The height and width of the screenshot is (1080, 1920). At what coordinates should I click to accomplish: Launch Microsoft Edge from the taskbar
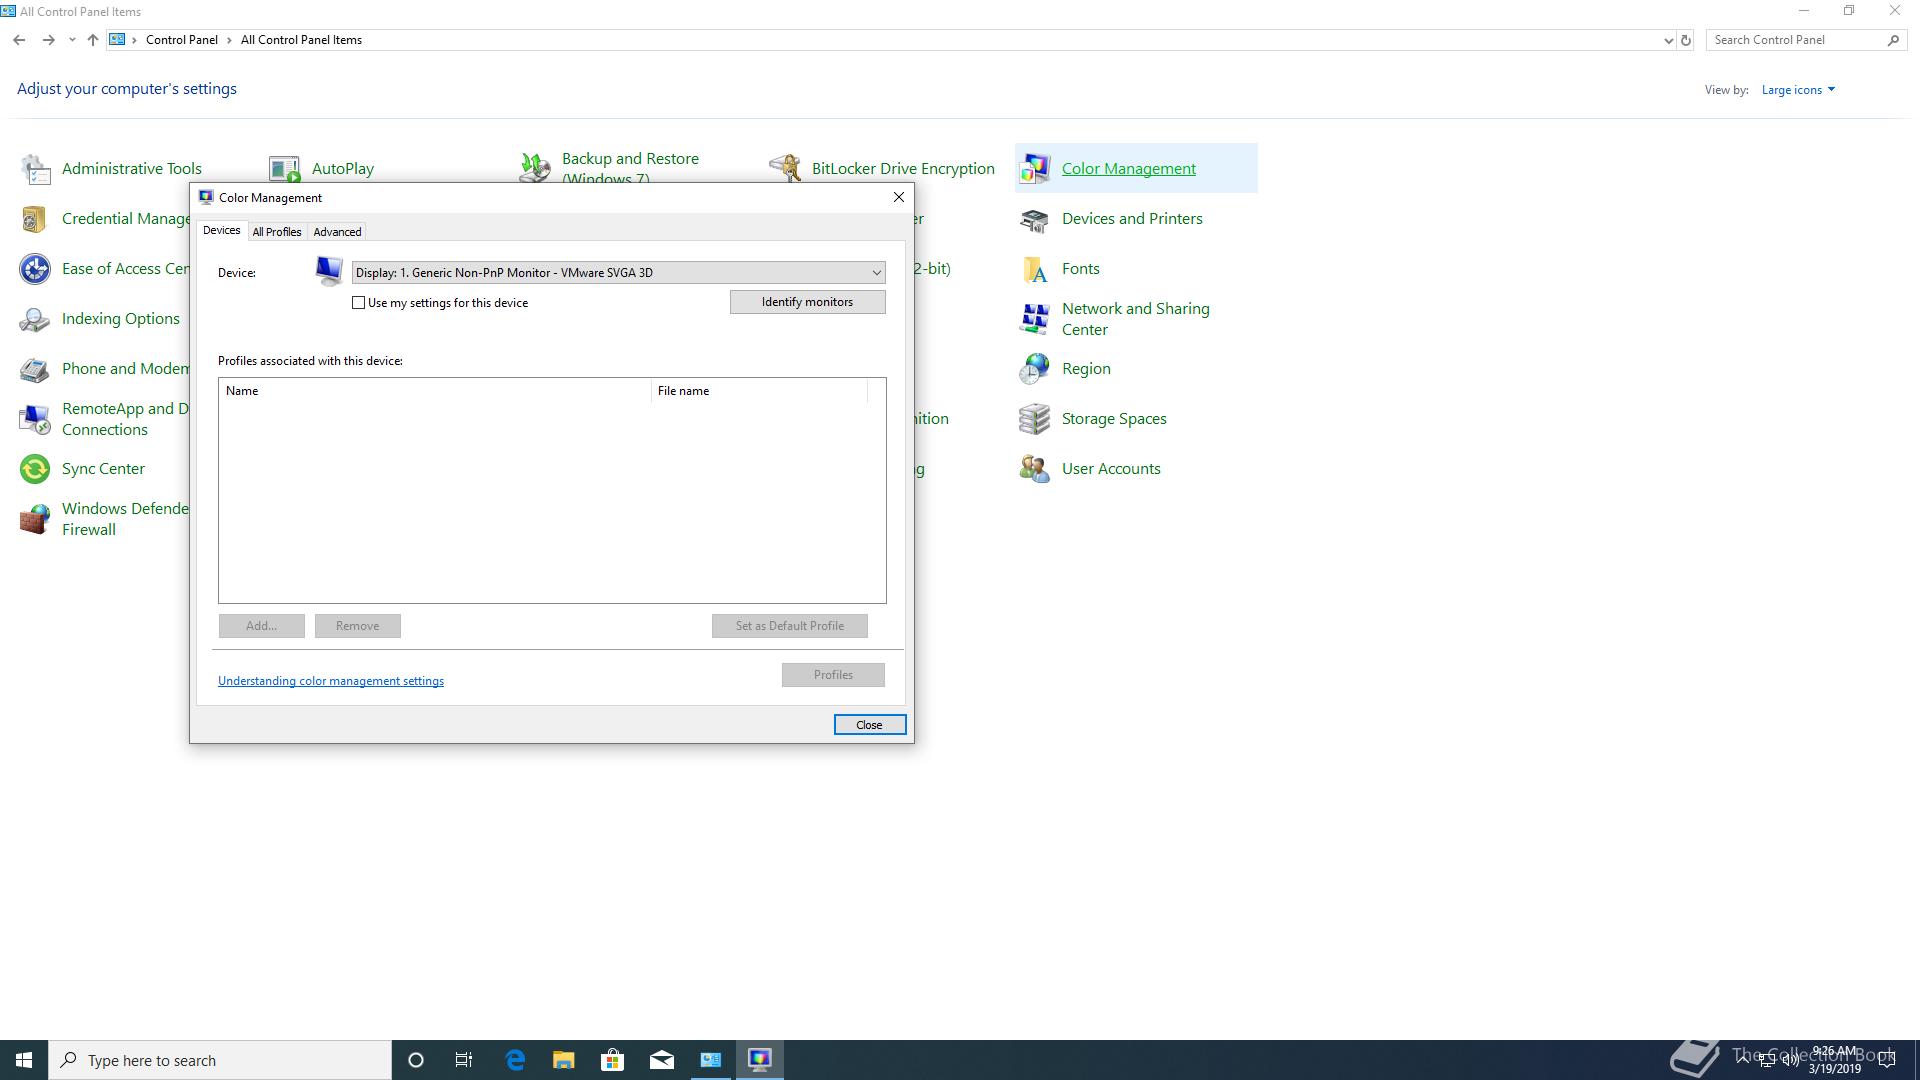(x=515, y=1060)
